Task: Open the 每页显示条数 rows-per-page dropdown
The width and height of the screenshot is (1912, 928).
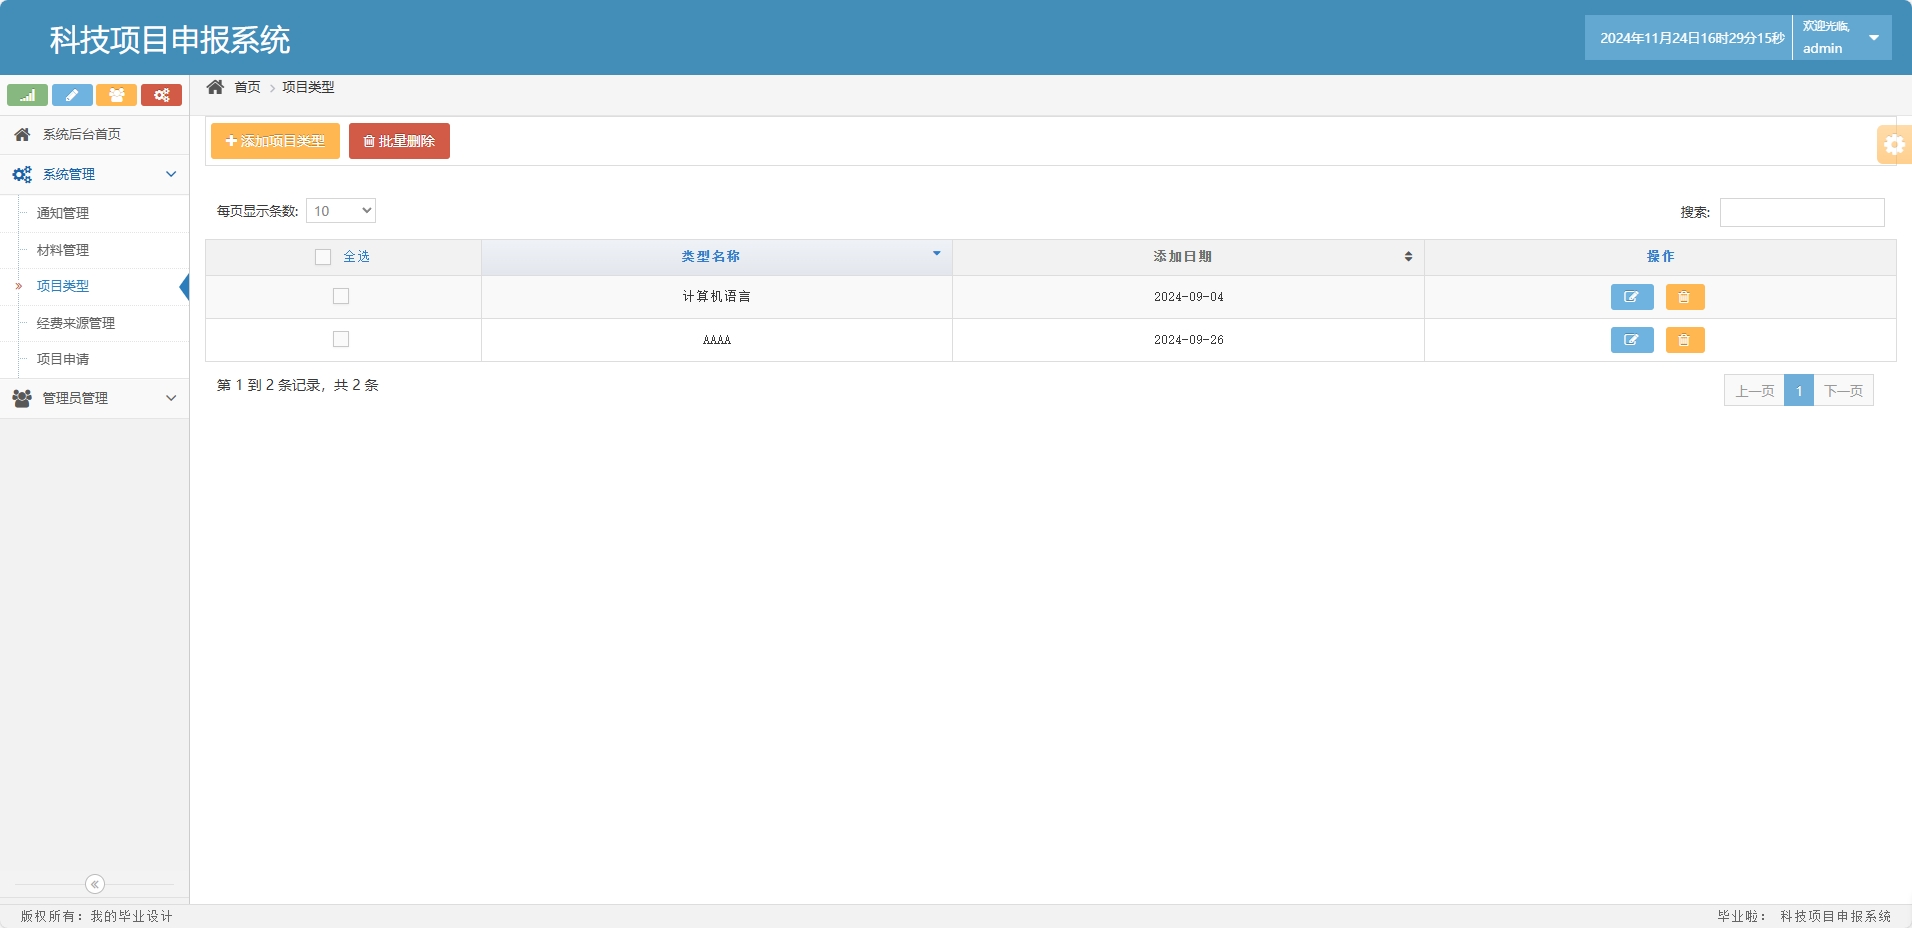Action: tap(341, 211)
